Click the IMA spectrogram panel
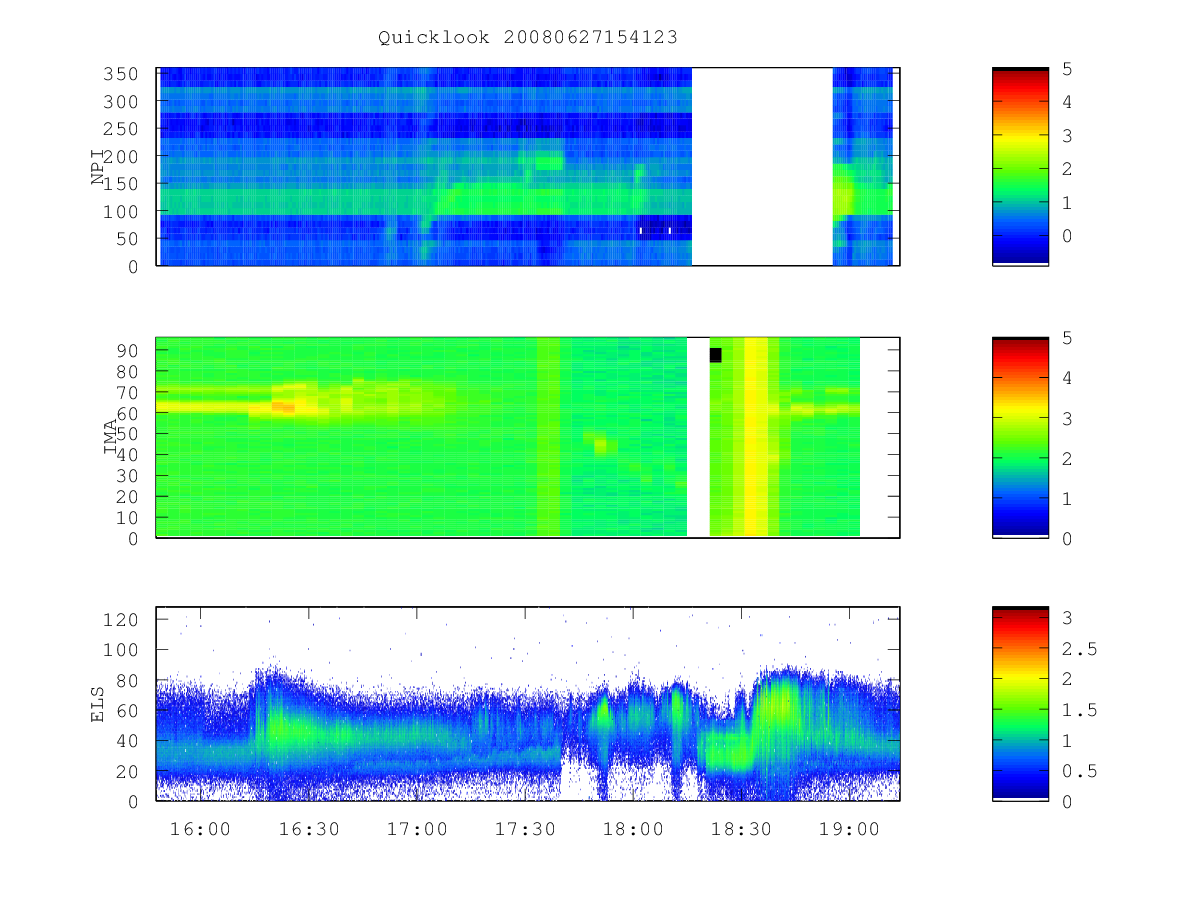This screenshot has width=1200, height=900. (528, 438)
